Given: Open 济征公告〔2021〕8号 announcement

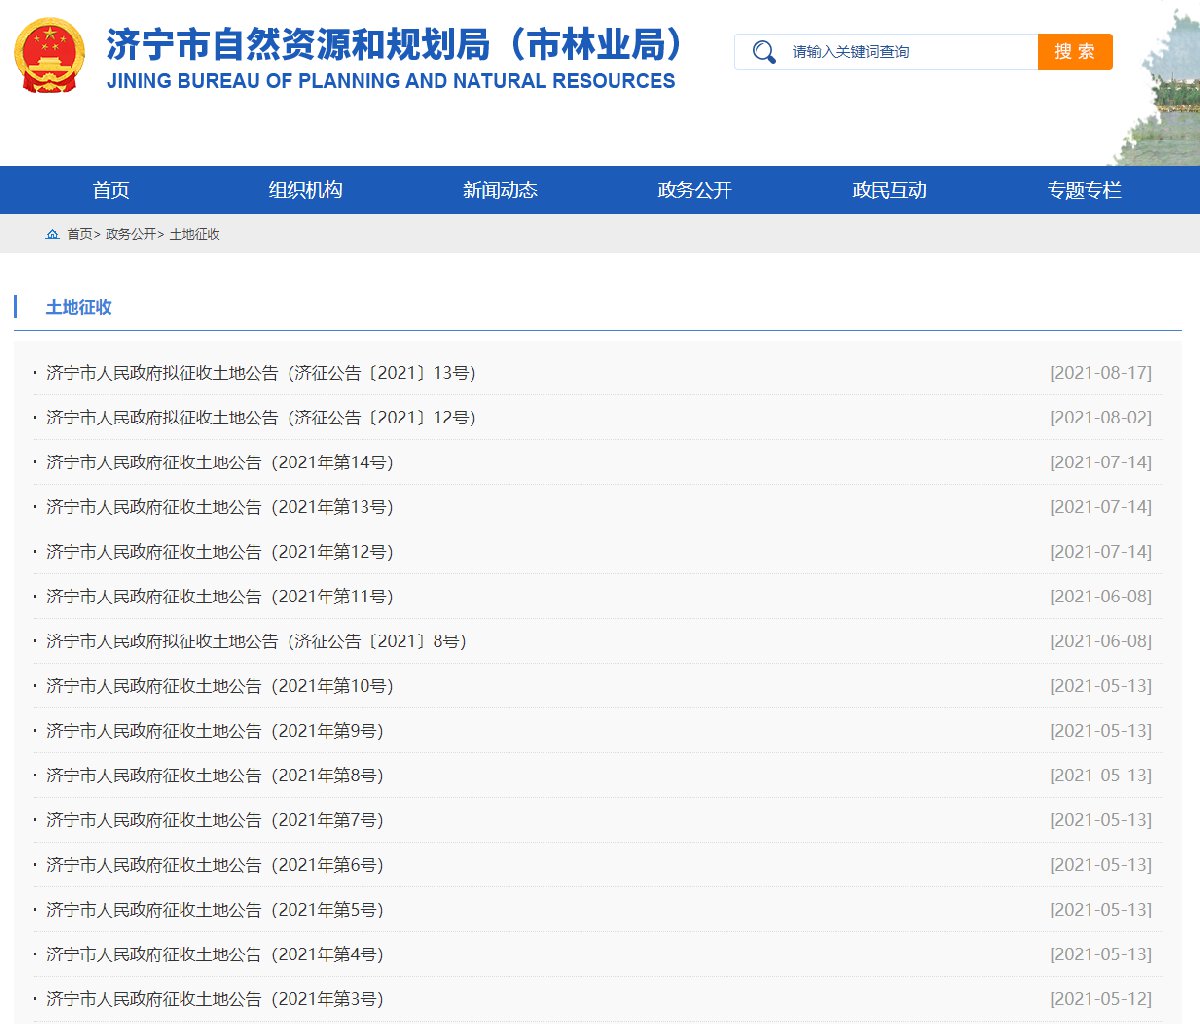Looking at the screenshot, I should pyautogui.click(x=256, y=641).
